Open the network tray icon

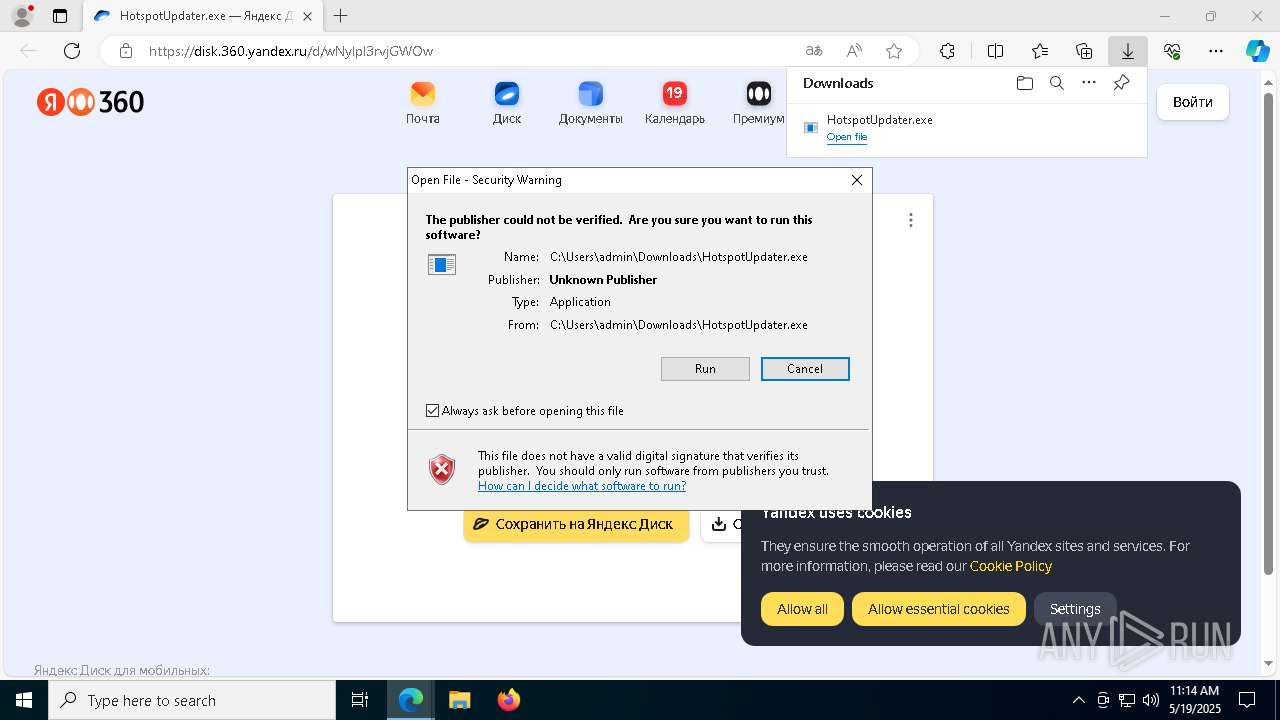(1127, 700)
